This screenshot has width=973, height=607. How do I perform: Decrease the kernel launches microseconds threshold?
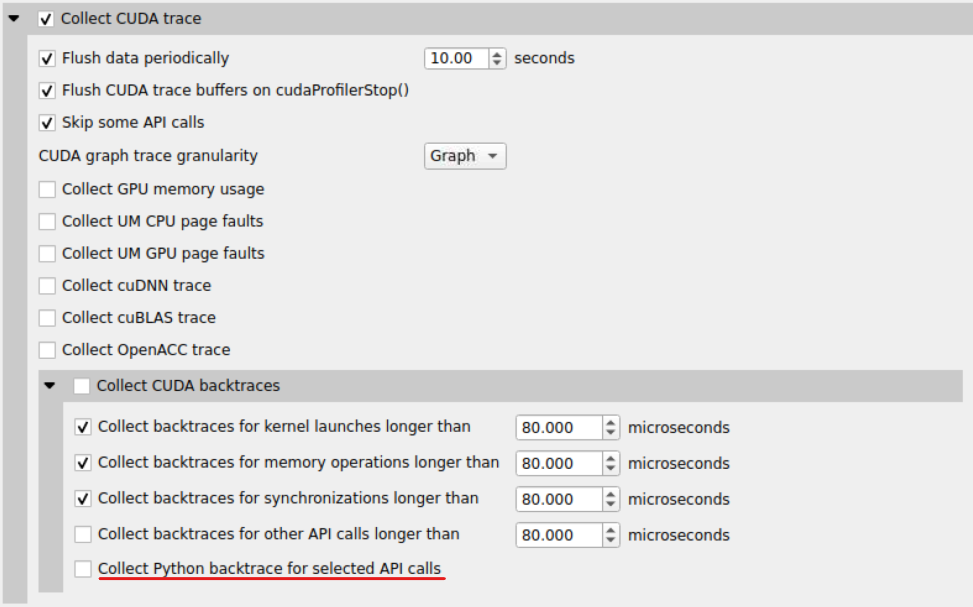tap(609, 431)
